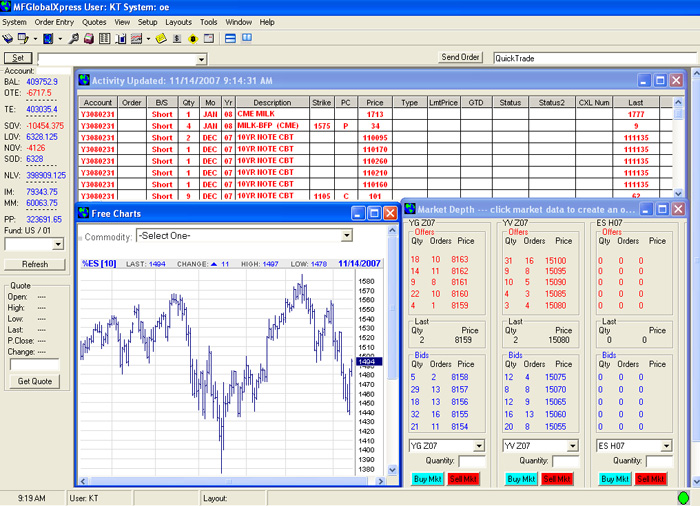Tile windows vertically using toolbar icon
Viewport: 700px width, 506px height.
[247, 38]
